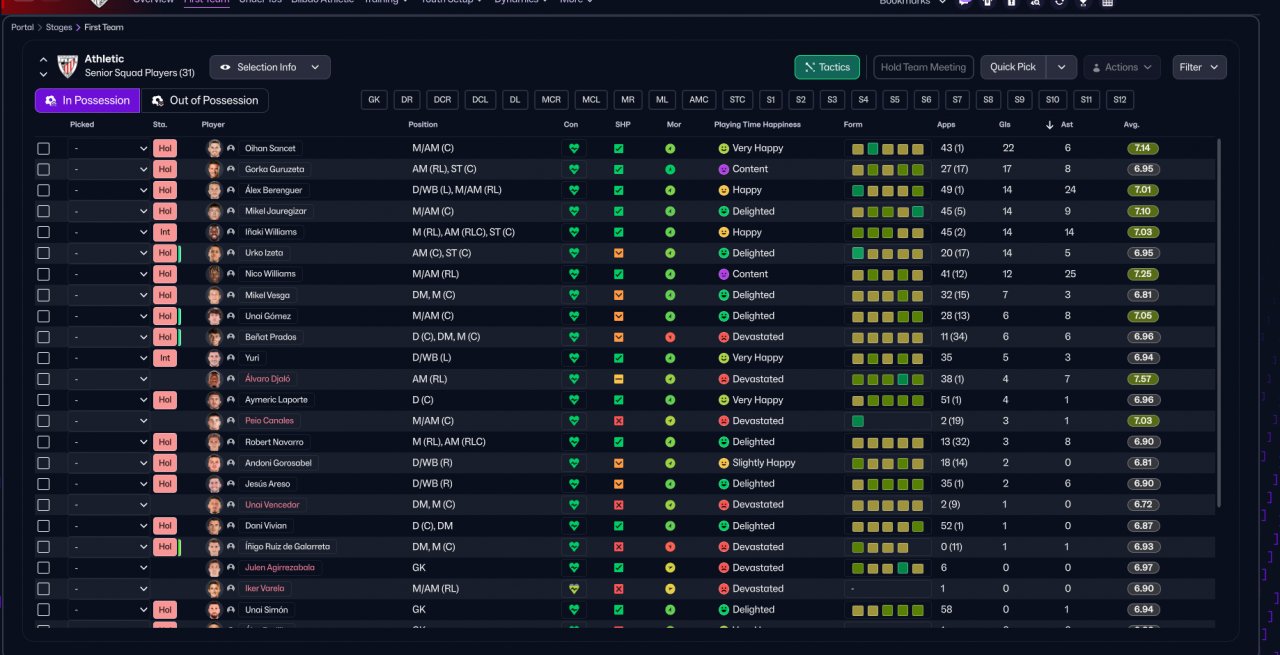Click Nico Williams's player portrait
The image size is (1280, 655).
(214, 274)
